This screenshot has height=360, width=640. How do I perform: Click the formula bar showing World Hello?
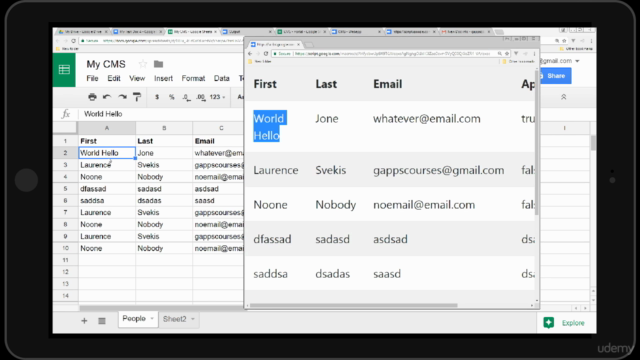(162, 114)
